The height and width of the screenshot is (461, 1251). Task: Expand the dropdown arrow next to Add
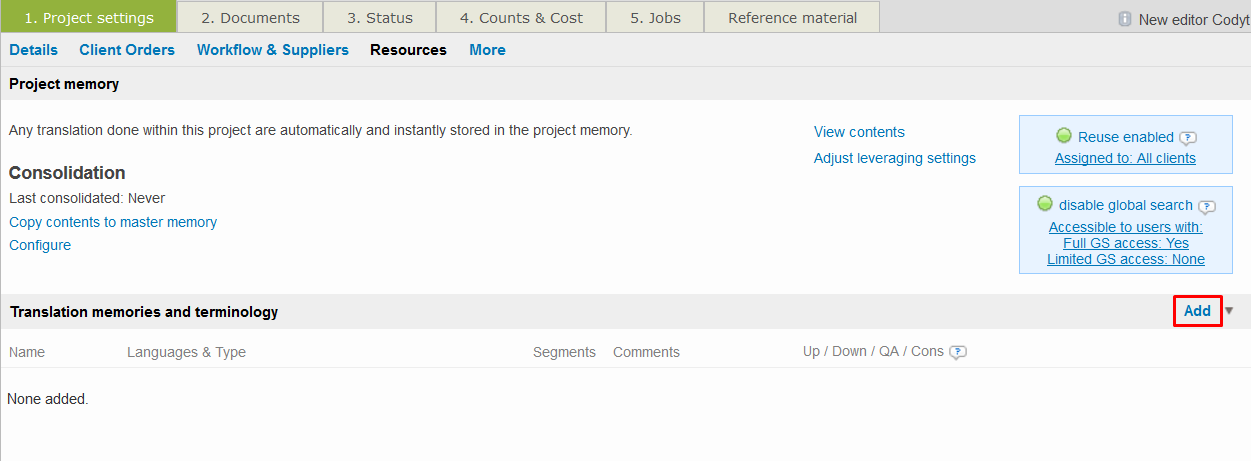click(1230, 311)
